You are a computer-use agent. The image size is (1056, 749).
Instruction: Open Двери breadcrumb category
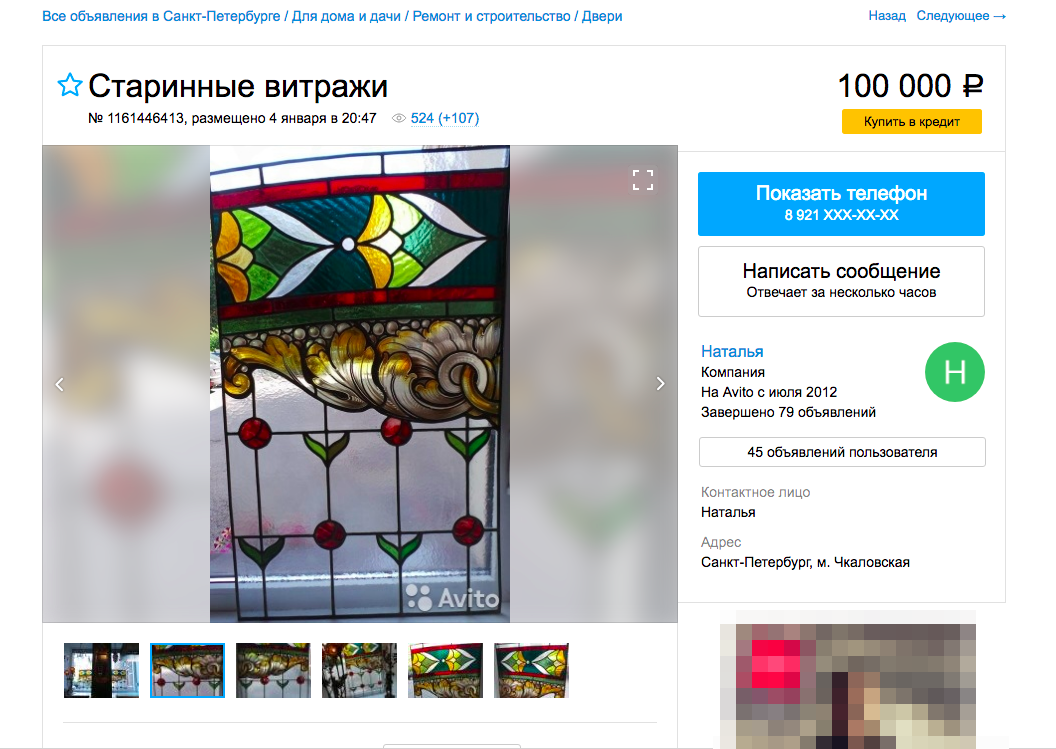pyautogui.click(x=601, y=16)
